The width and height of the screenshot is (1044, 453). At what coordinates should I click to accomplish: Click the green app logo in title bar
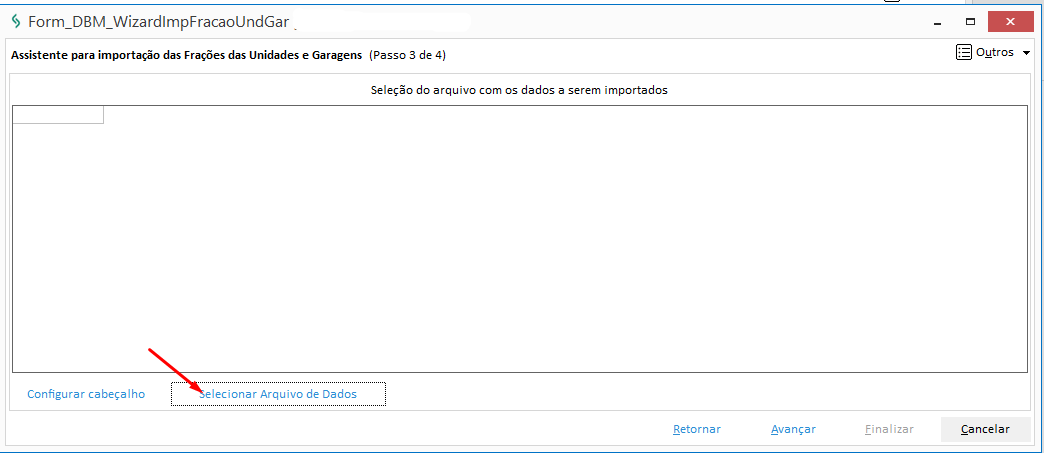[15, 21]
